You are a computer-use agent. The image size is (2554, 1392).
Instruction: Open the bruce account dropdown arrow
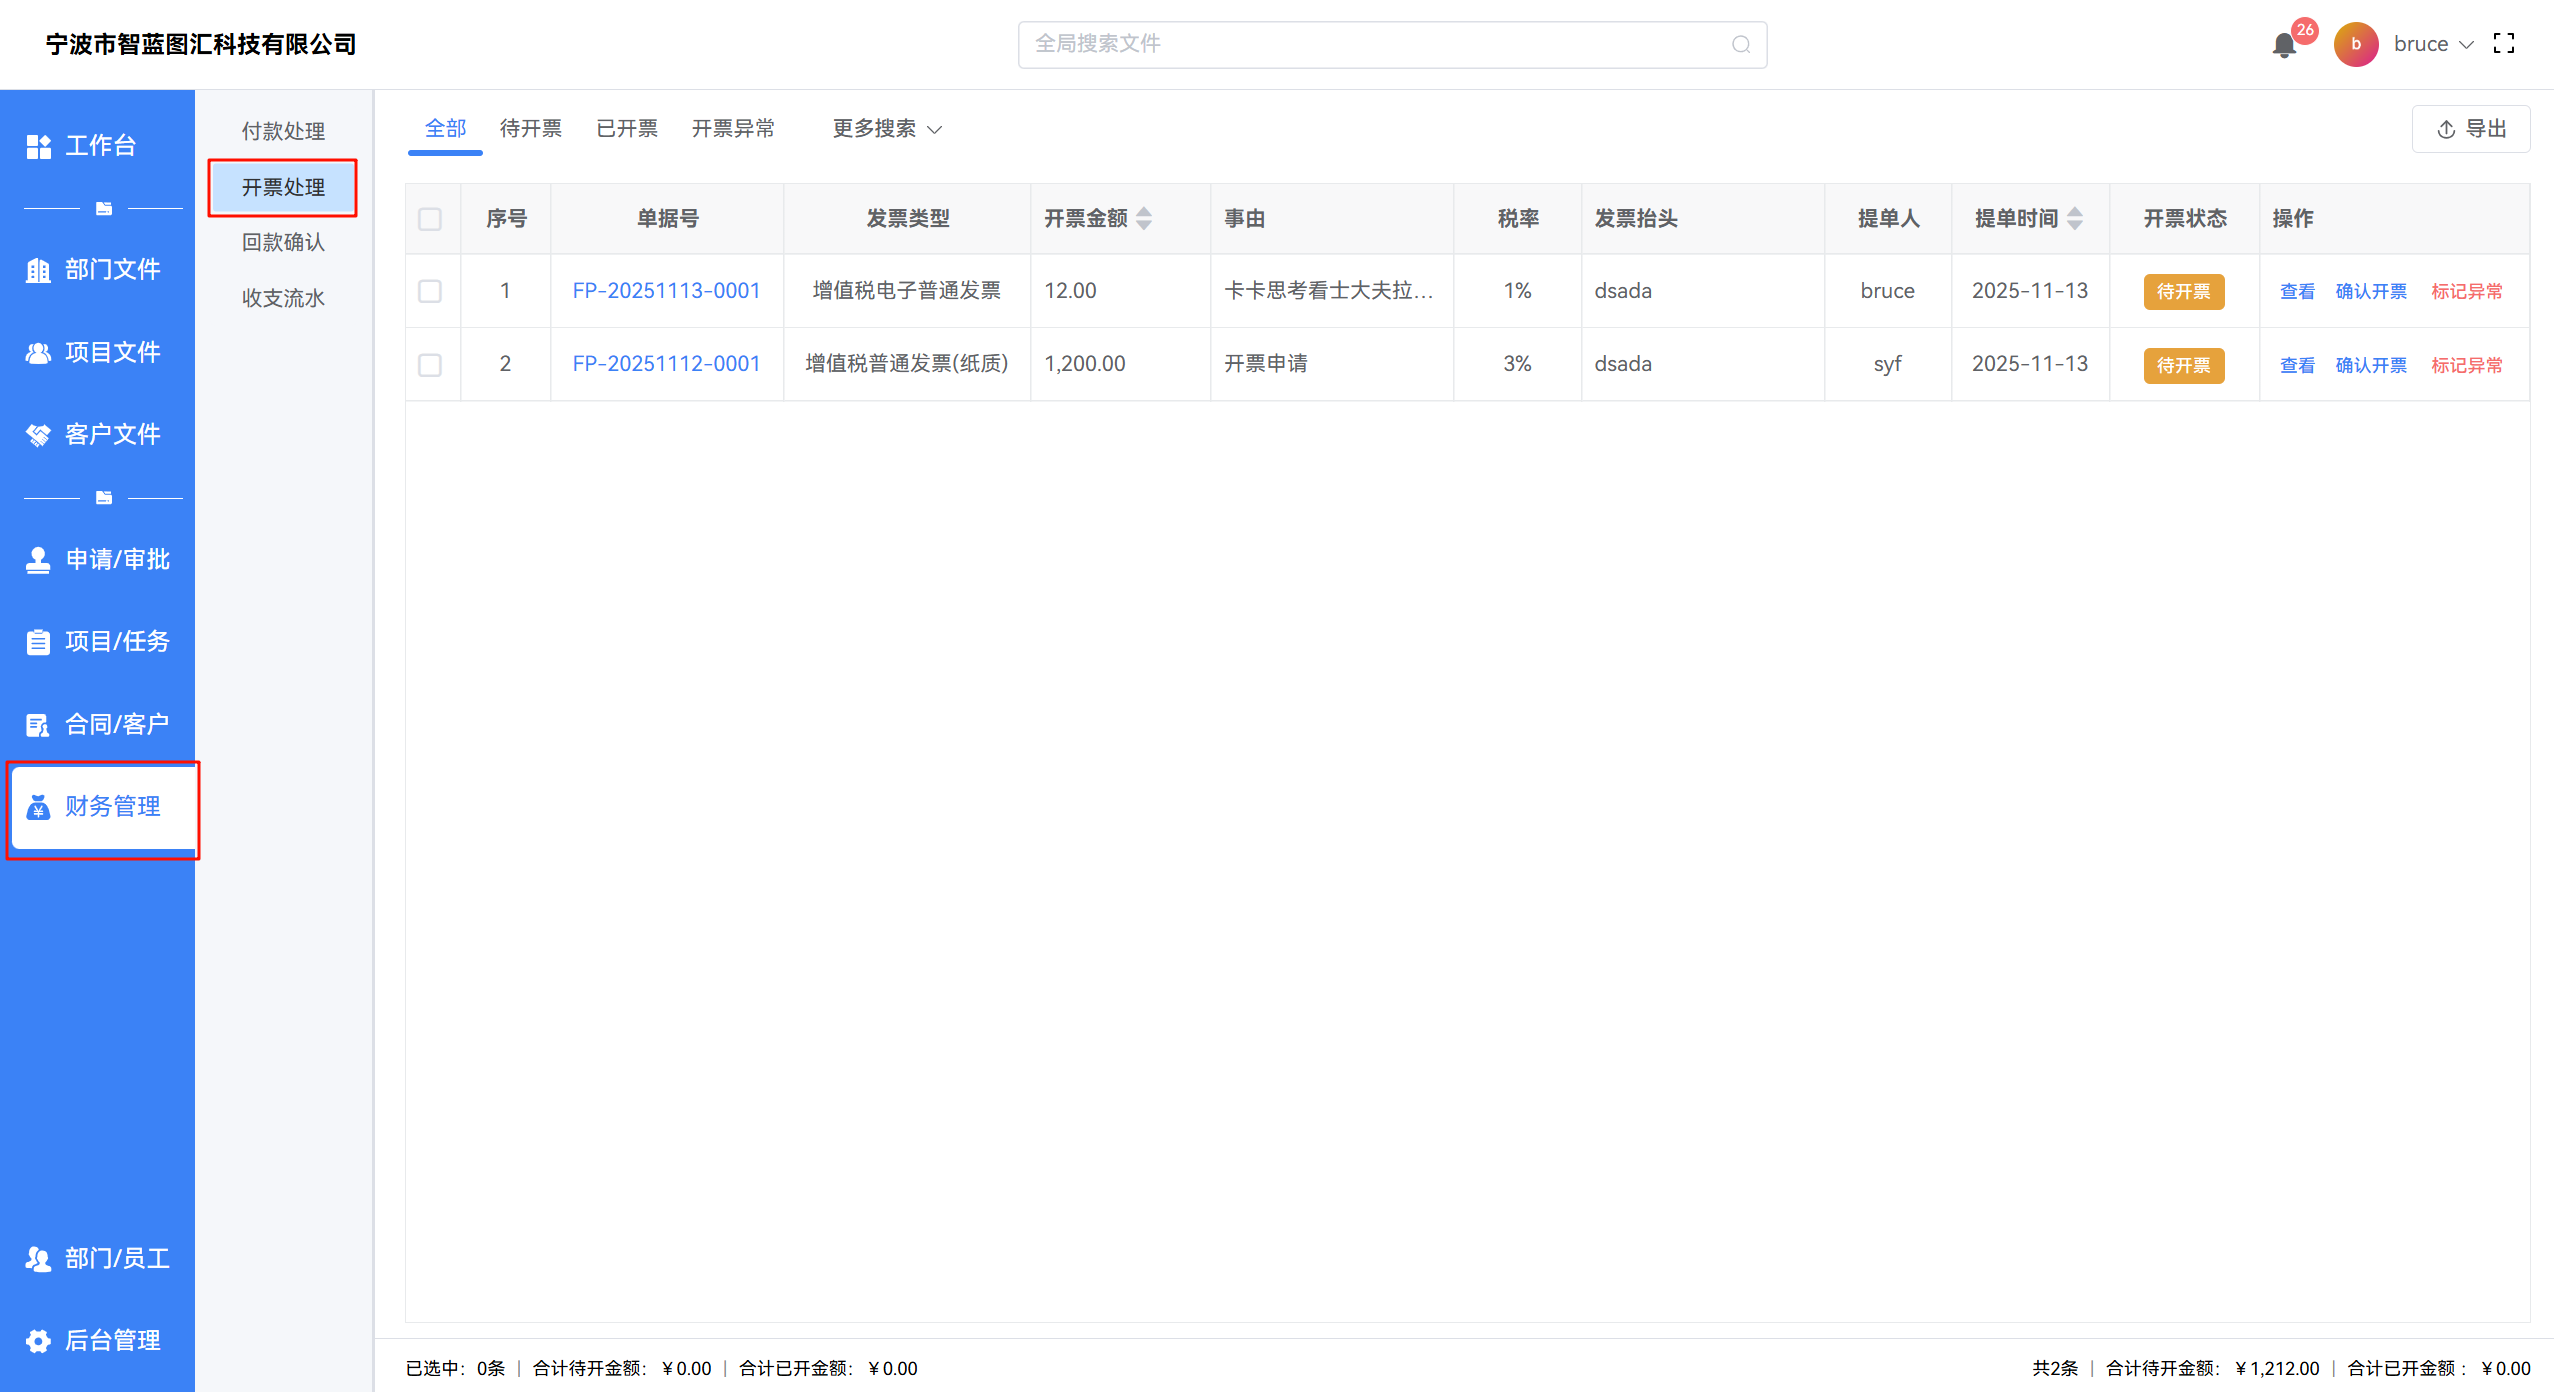click(x=2467, y=45)
